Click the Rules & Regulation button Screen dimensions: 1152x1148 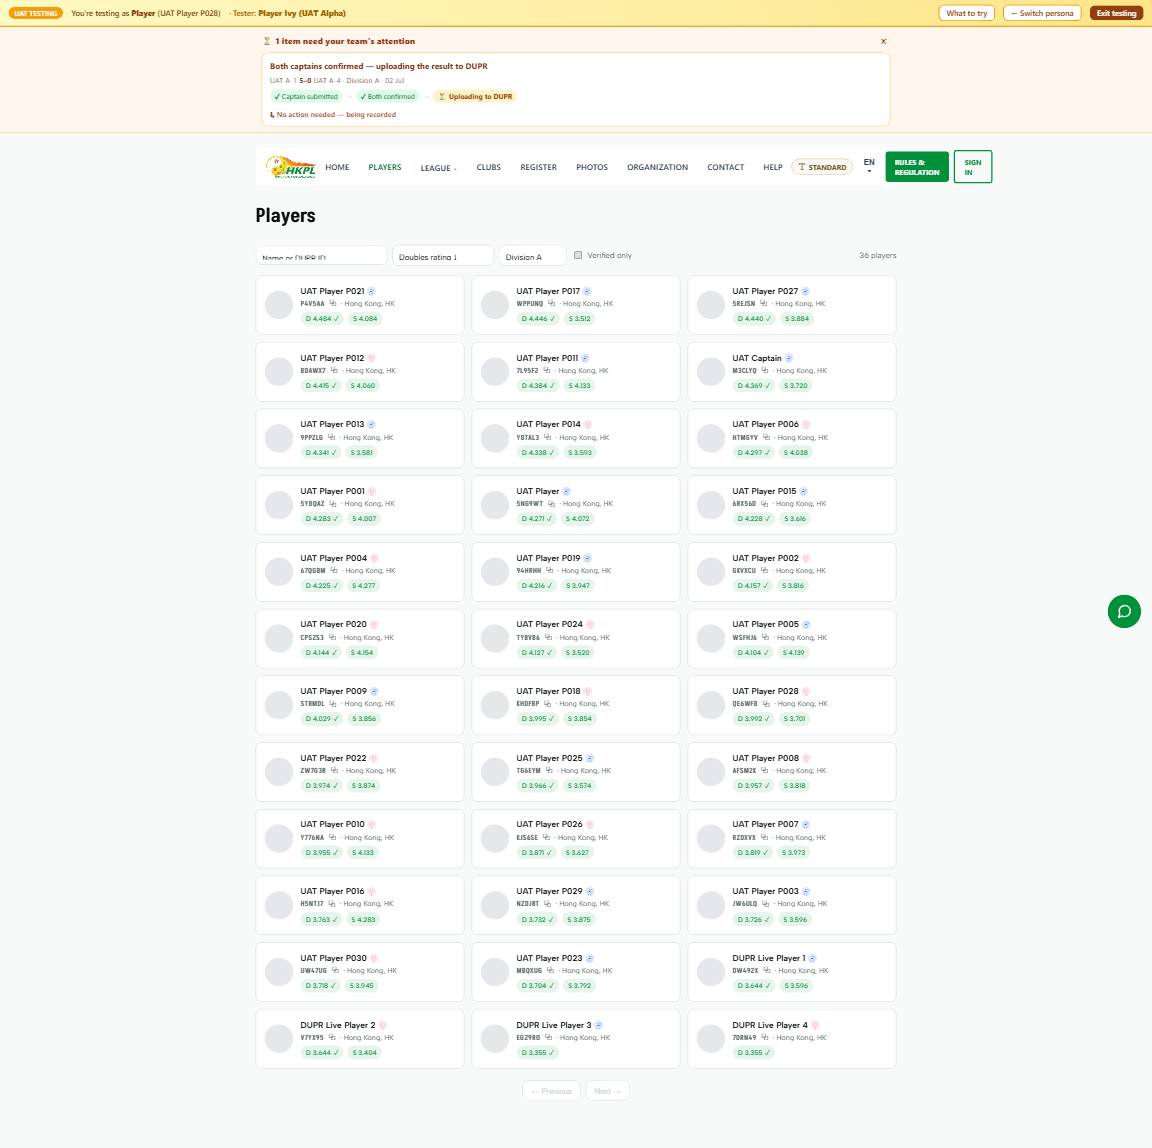917,167
